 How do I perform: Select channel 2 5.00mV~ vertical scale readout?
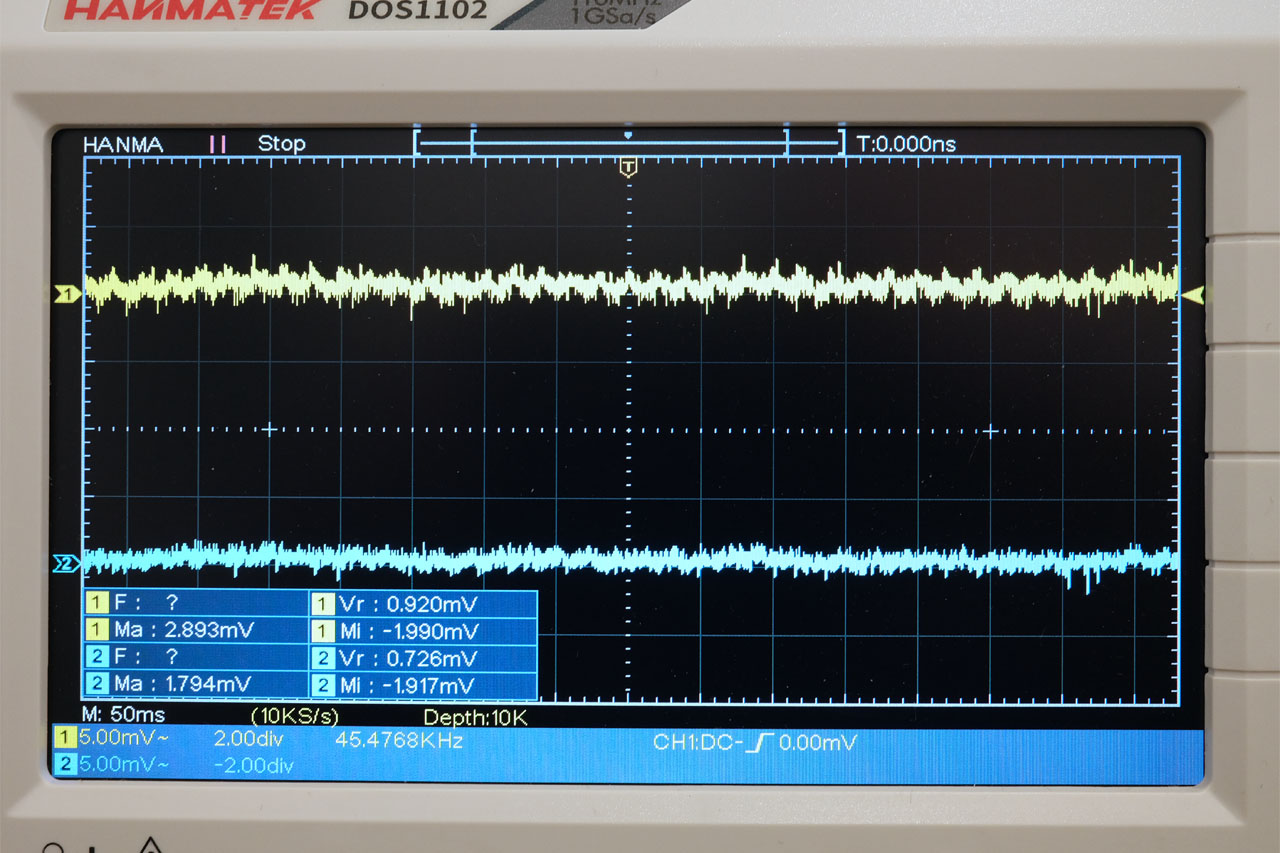coord(123,766)
